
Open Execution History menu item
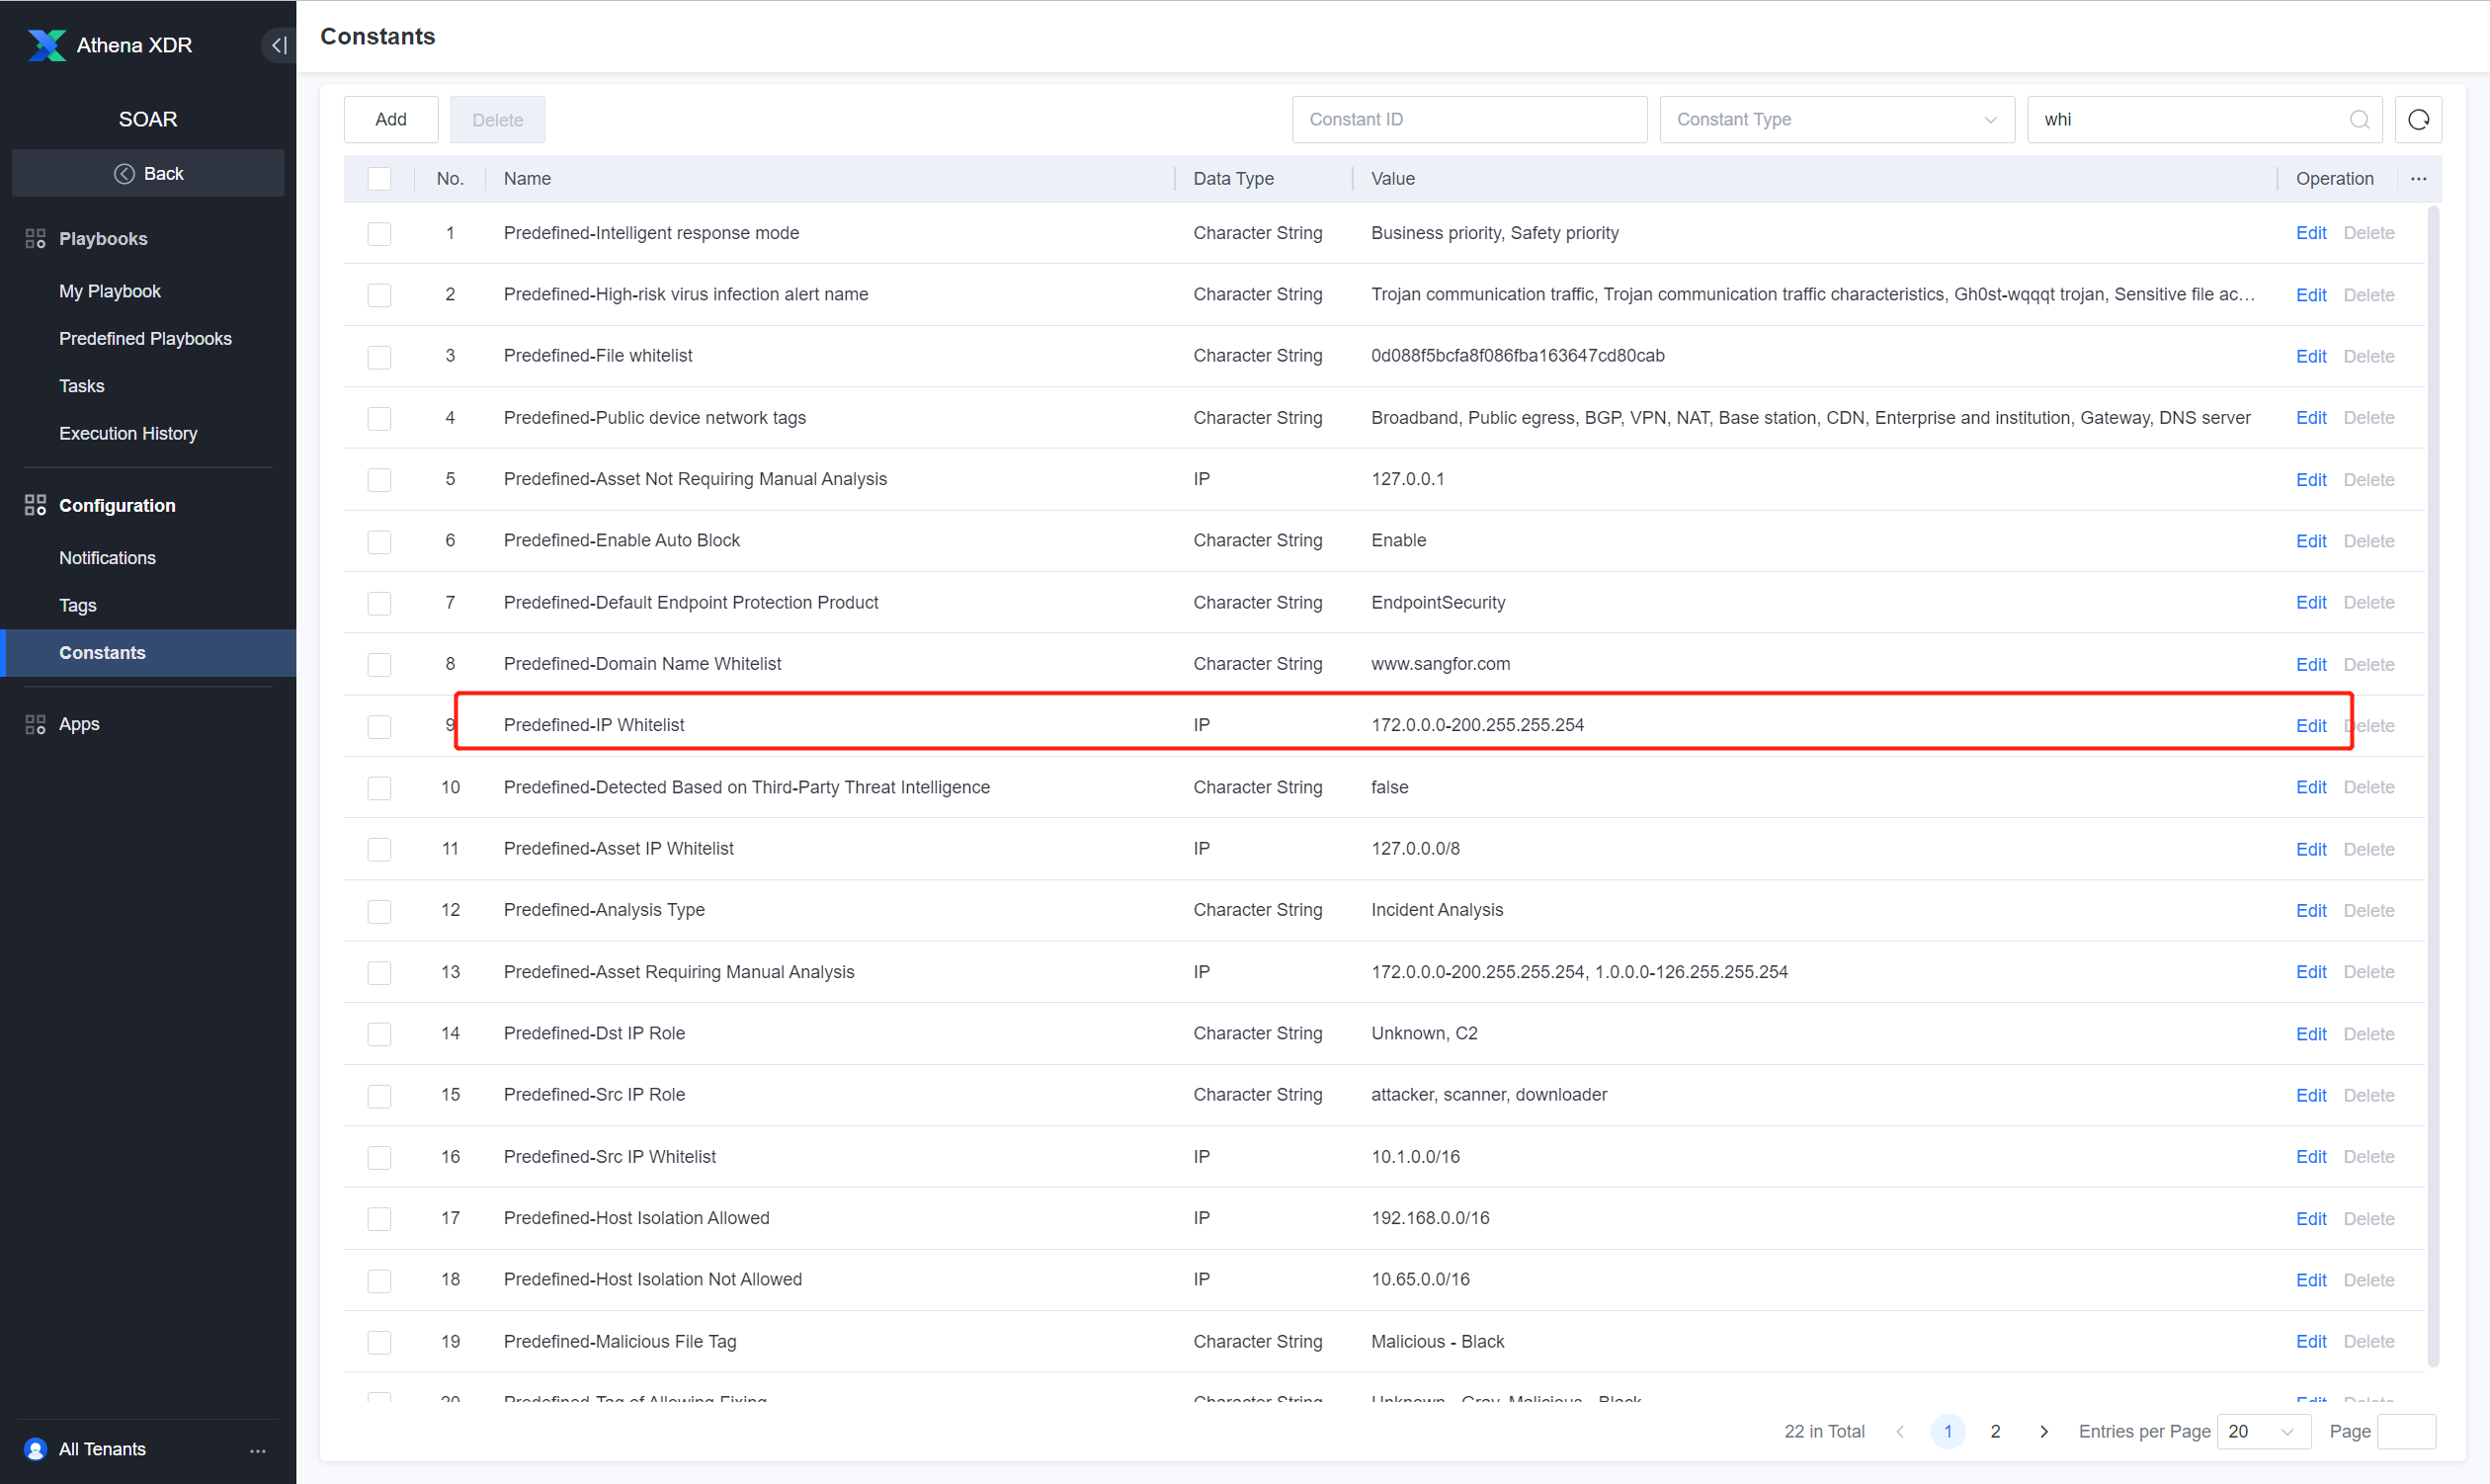[x=128, y=433]
